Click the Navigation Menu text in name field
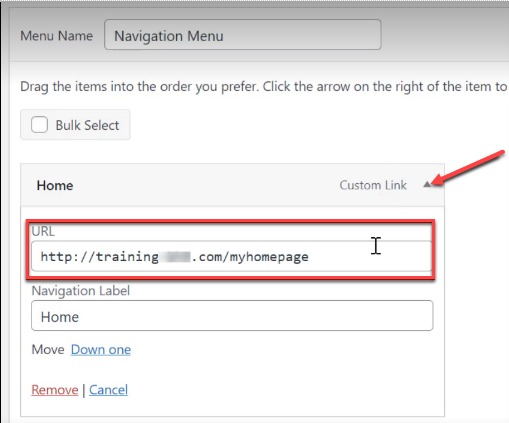This screenshot has height=423, width=509. click(x=169, y=36)
